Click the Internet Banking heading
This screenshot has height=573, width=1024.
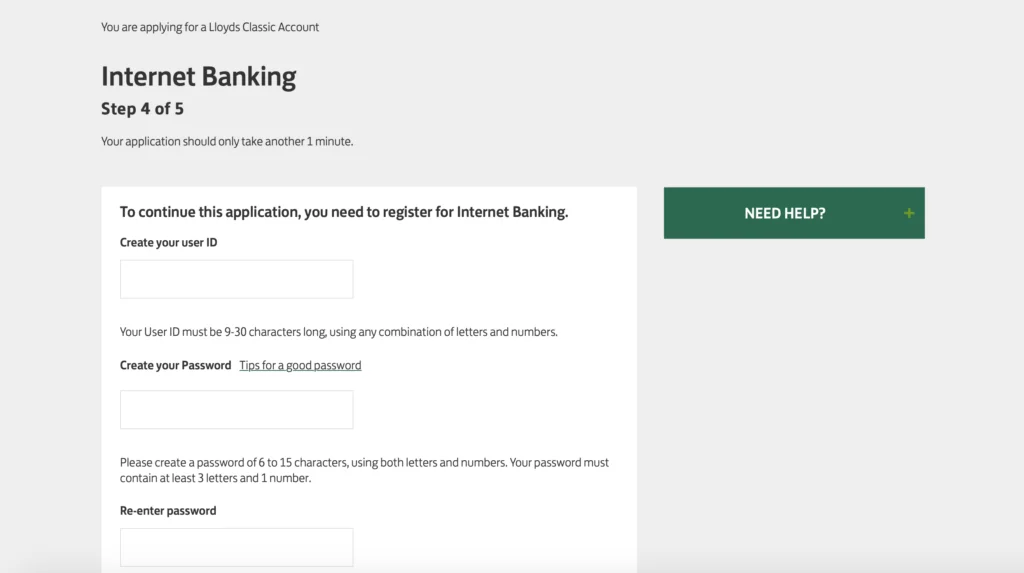(199, 76)
